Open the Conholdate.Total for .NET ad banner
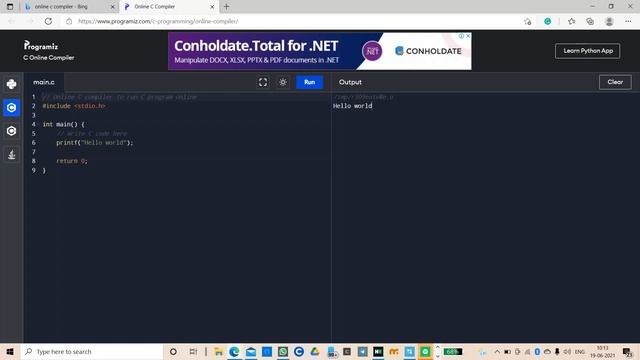Image resolution: width=640 pixels, height=360 pixels. pos(320,51)
